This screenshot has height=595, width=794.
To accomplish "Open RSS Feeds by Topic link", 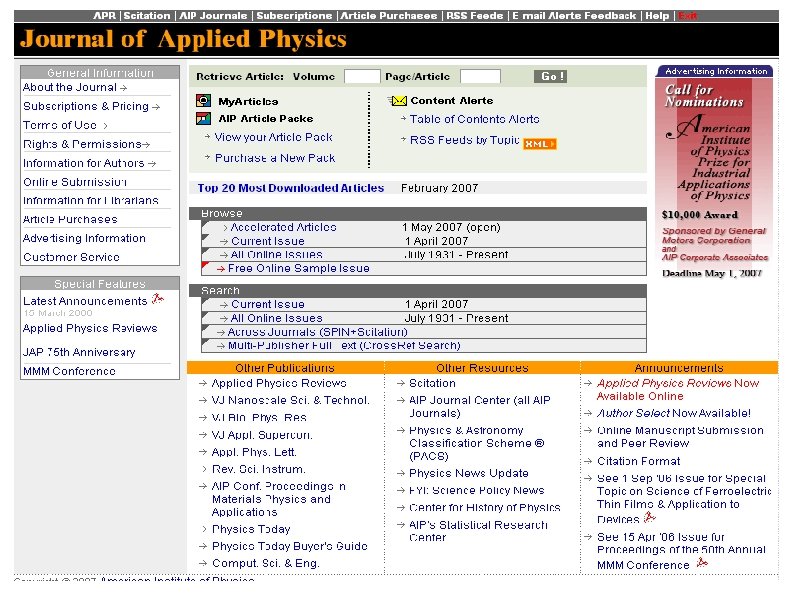I will (x=464, y=140).
